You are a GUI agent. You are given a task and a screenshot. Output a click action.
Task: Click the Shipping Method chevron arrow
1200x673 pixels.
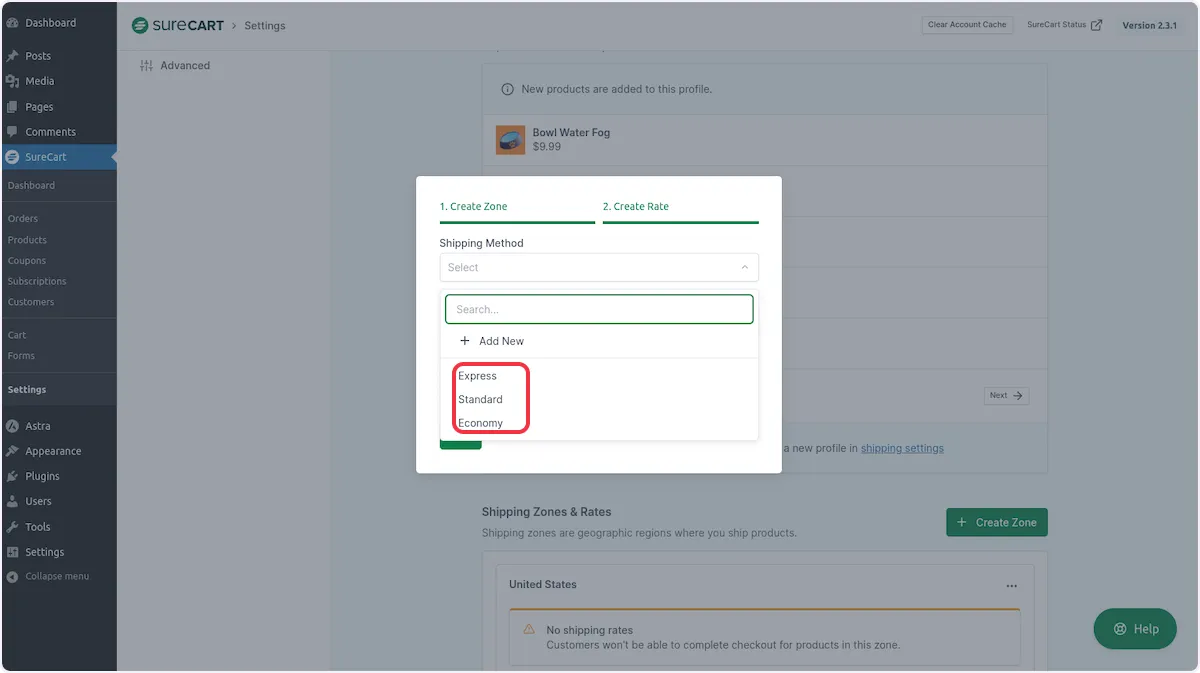coord(744,267)
